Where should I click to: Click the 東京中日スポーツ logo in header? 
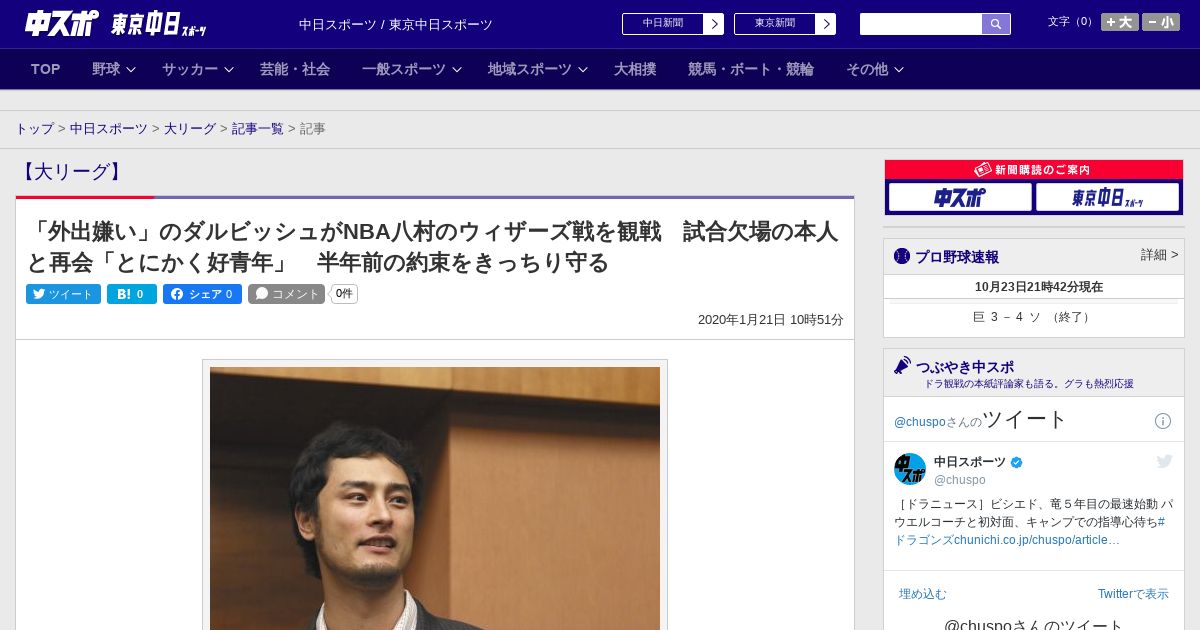coord(159,24)
